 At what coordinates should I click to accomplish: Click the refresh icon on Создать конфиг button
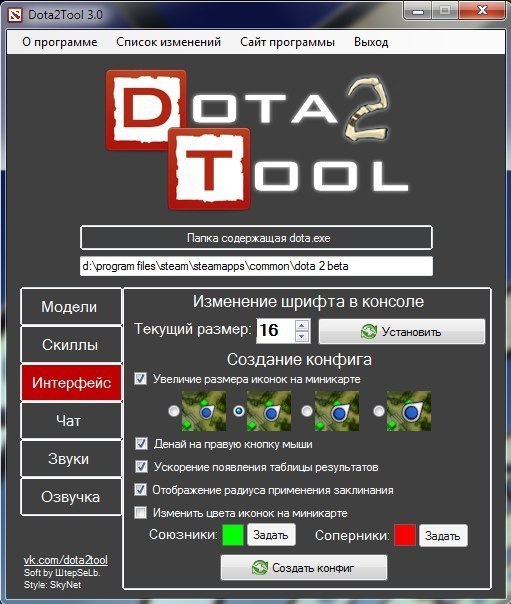tap(260, 568)
